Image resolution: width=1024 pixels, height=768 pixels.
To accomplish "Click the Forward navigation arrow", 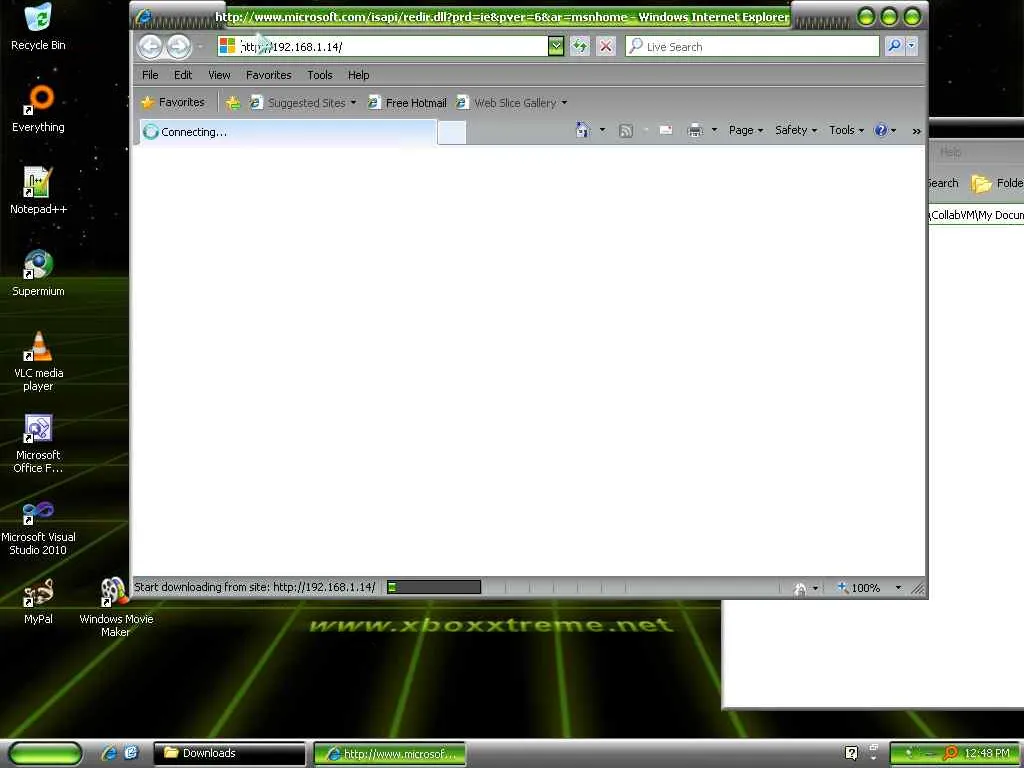I will 178,46.
